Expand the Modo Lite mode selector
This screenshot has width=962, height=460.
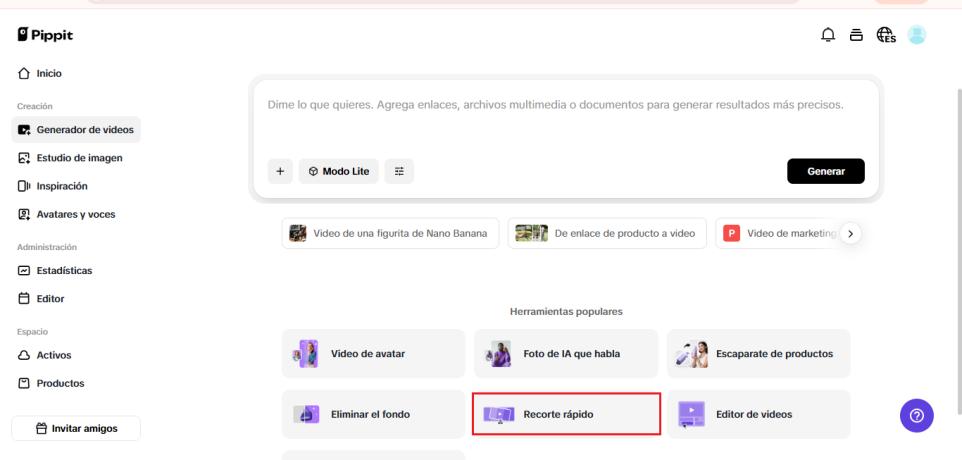pos(338,171)
